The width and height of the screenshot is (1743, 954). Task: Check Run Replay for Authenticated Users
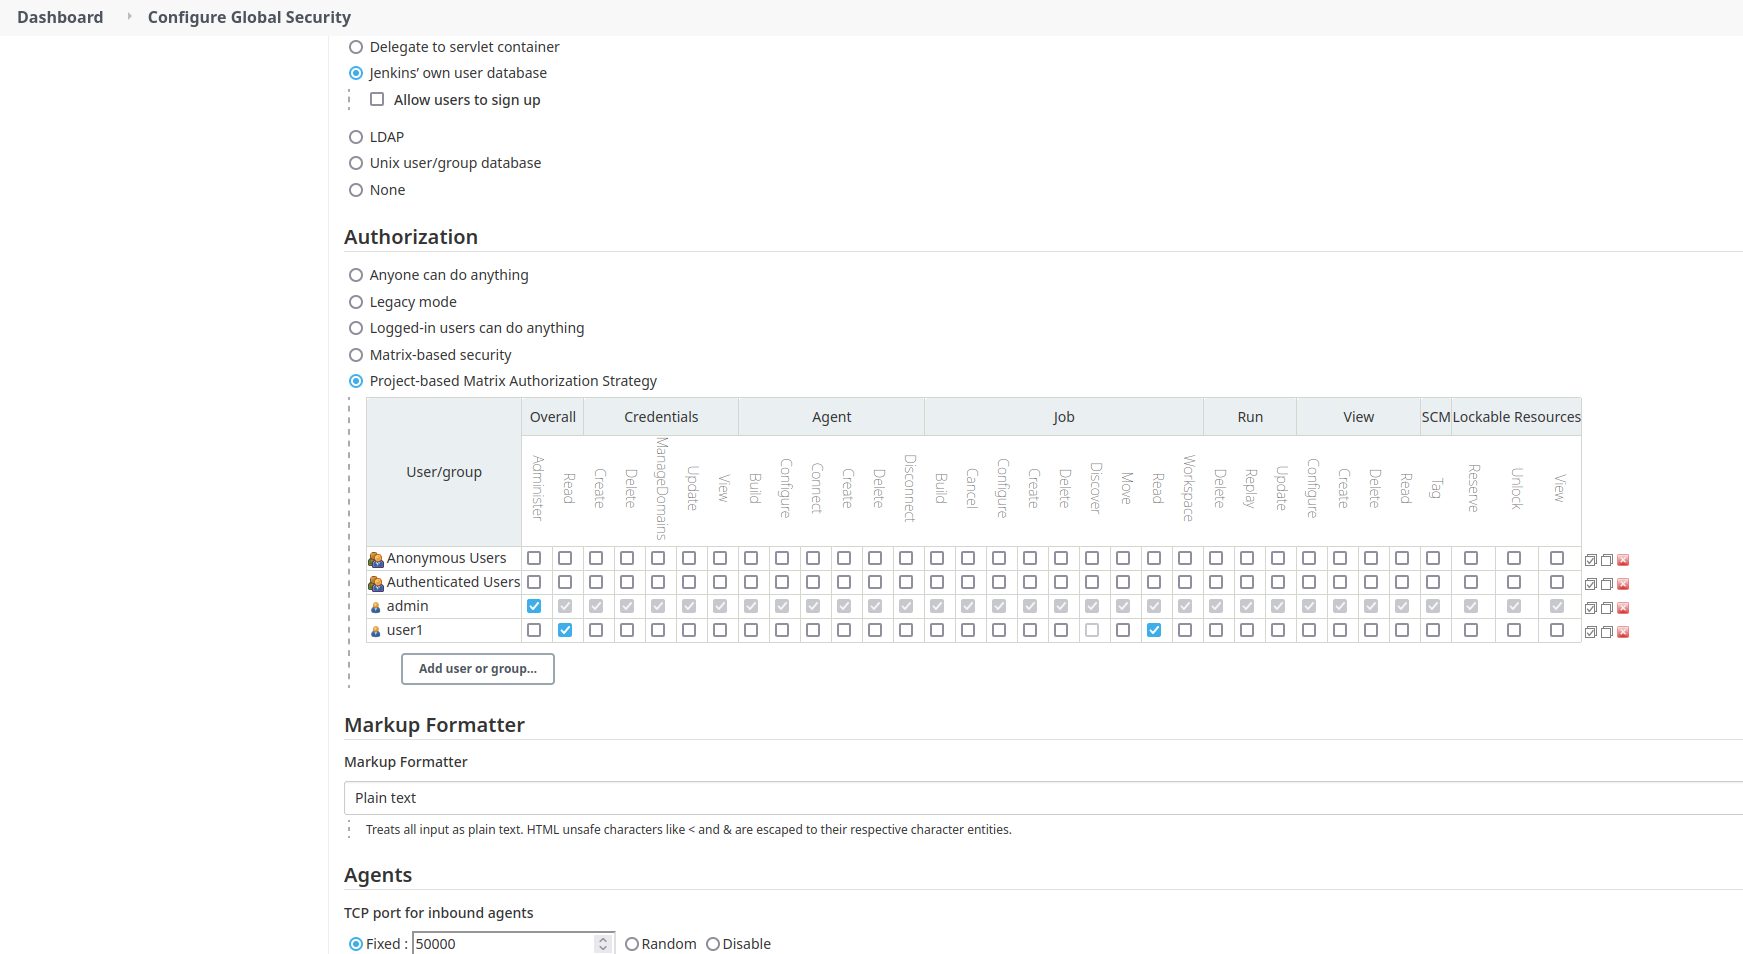pyautogui.click(x=1247, y=582)
